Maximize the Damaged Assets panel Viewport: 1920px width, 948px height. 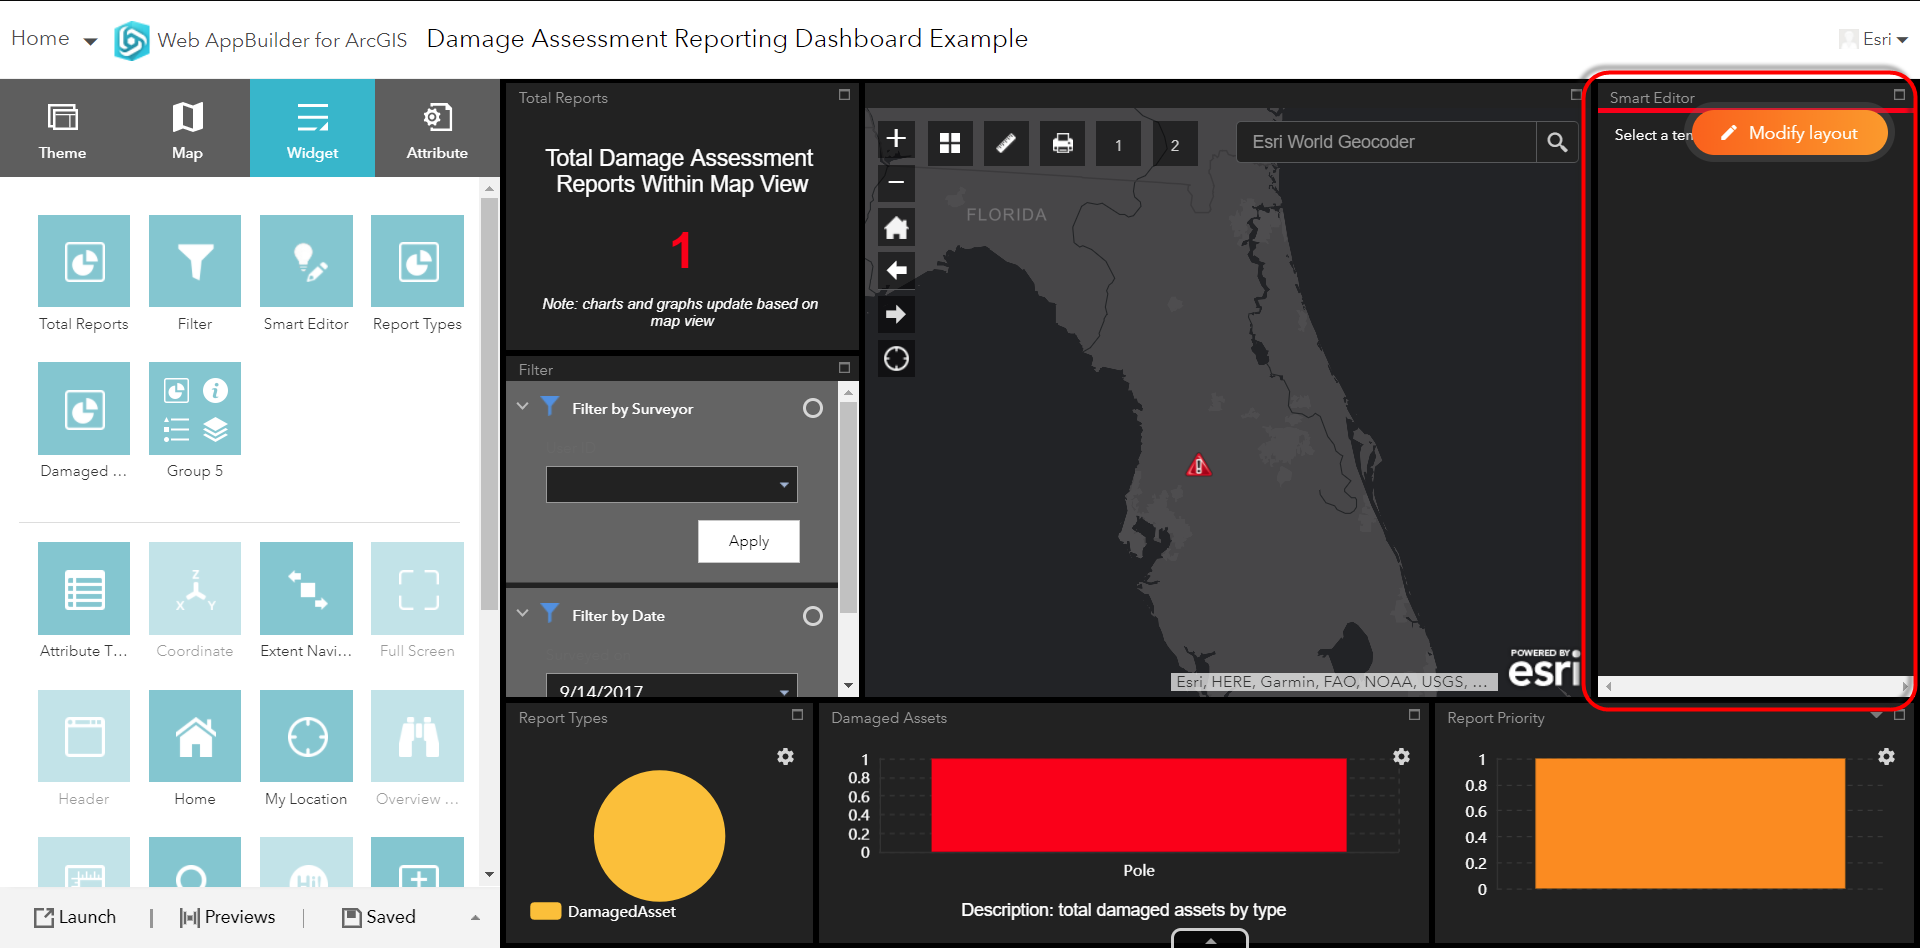pos(1414,715)
